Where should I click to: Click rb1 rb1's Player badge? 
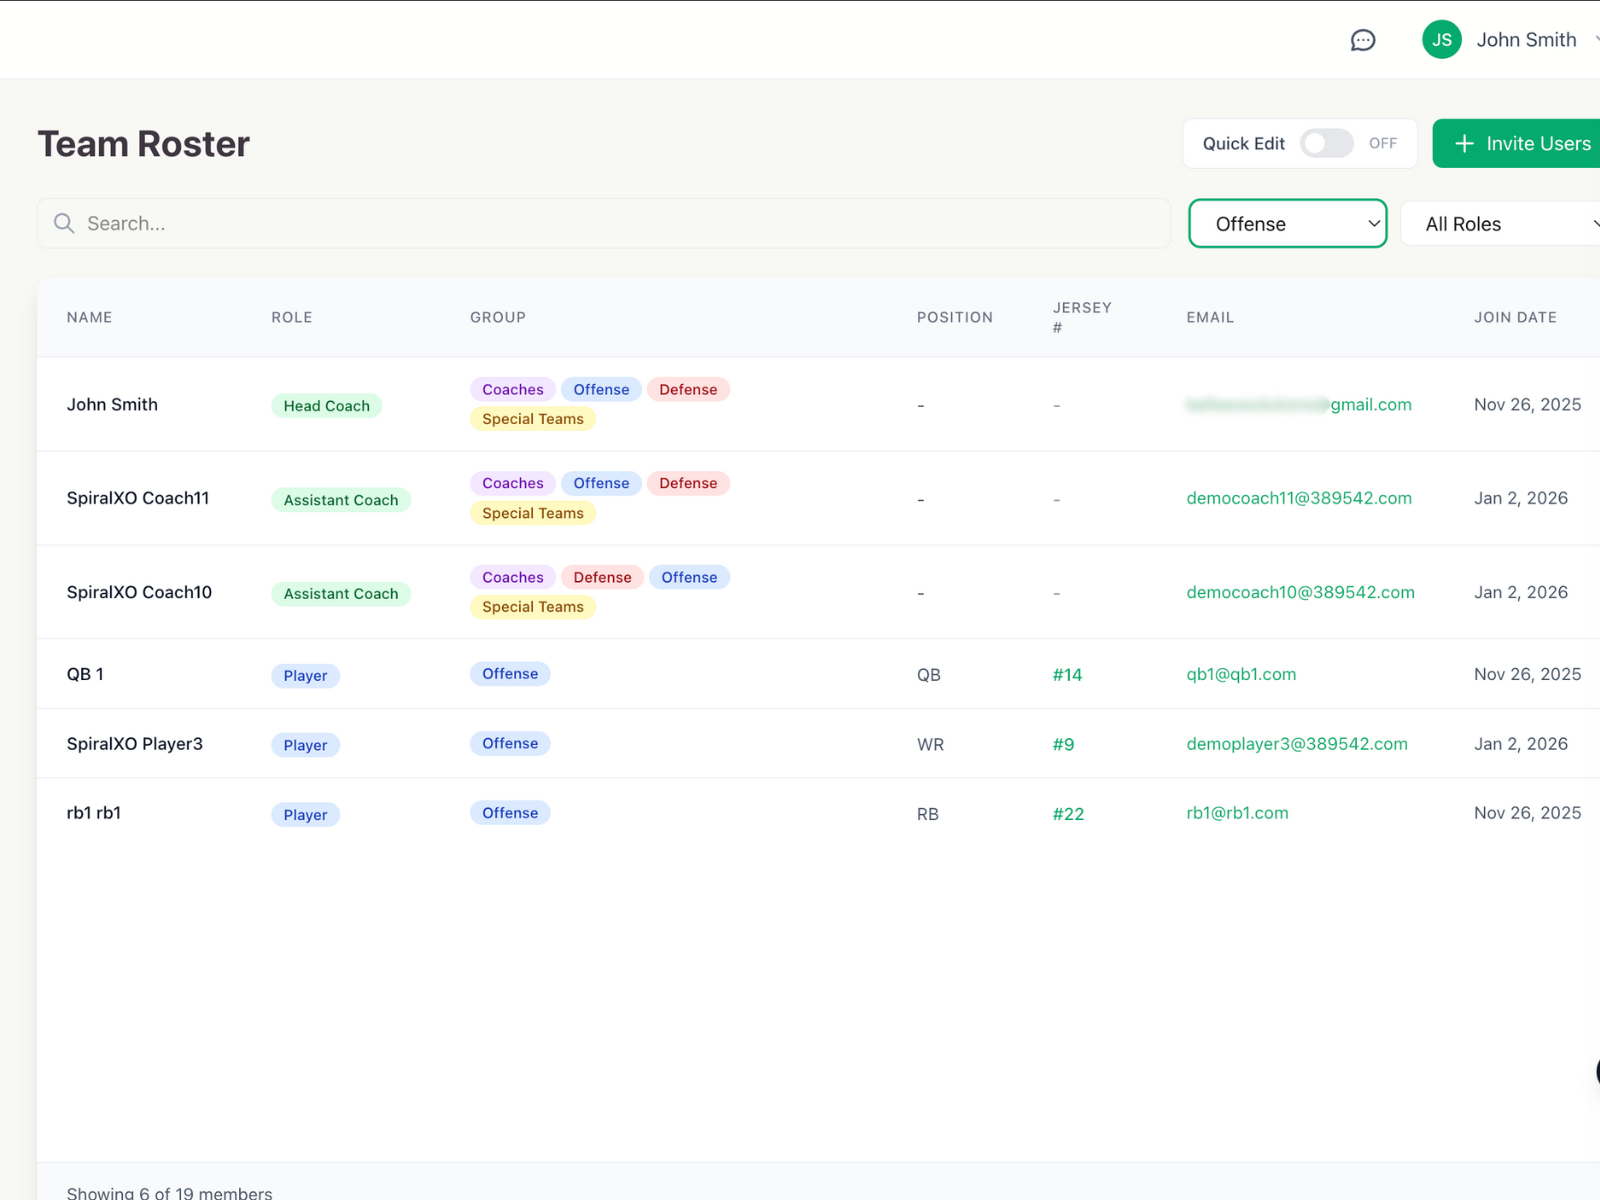click(x=305, y=815)
